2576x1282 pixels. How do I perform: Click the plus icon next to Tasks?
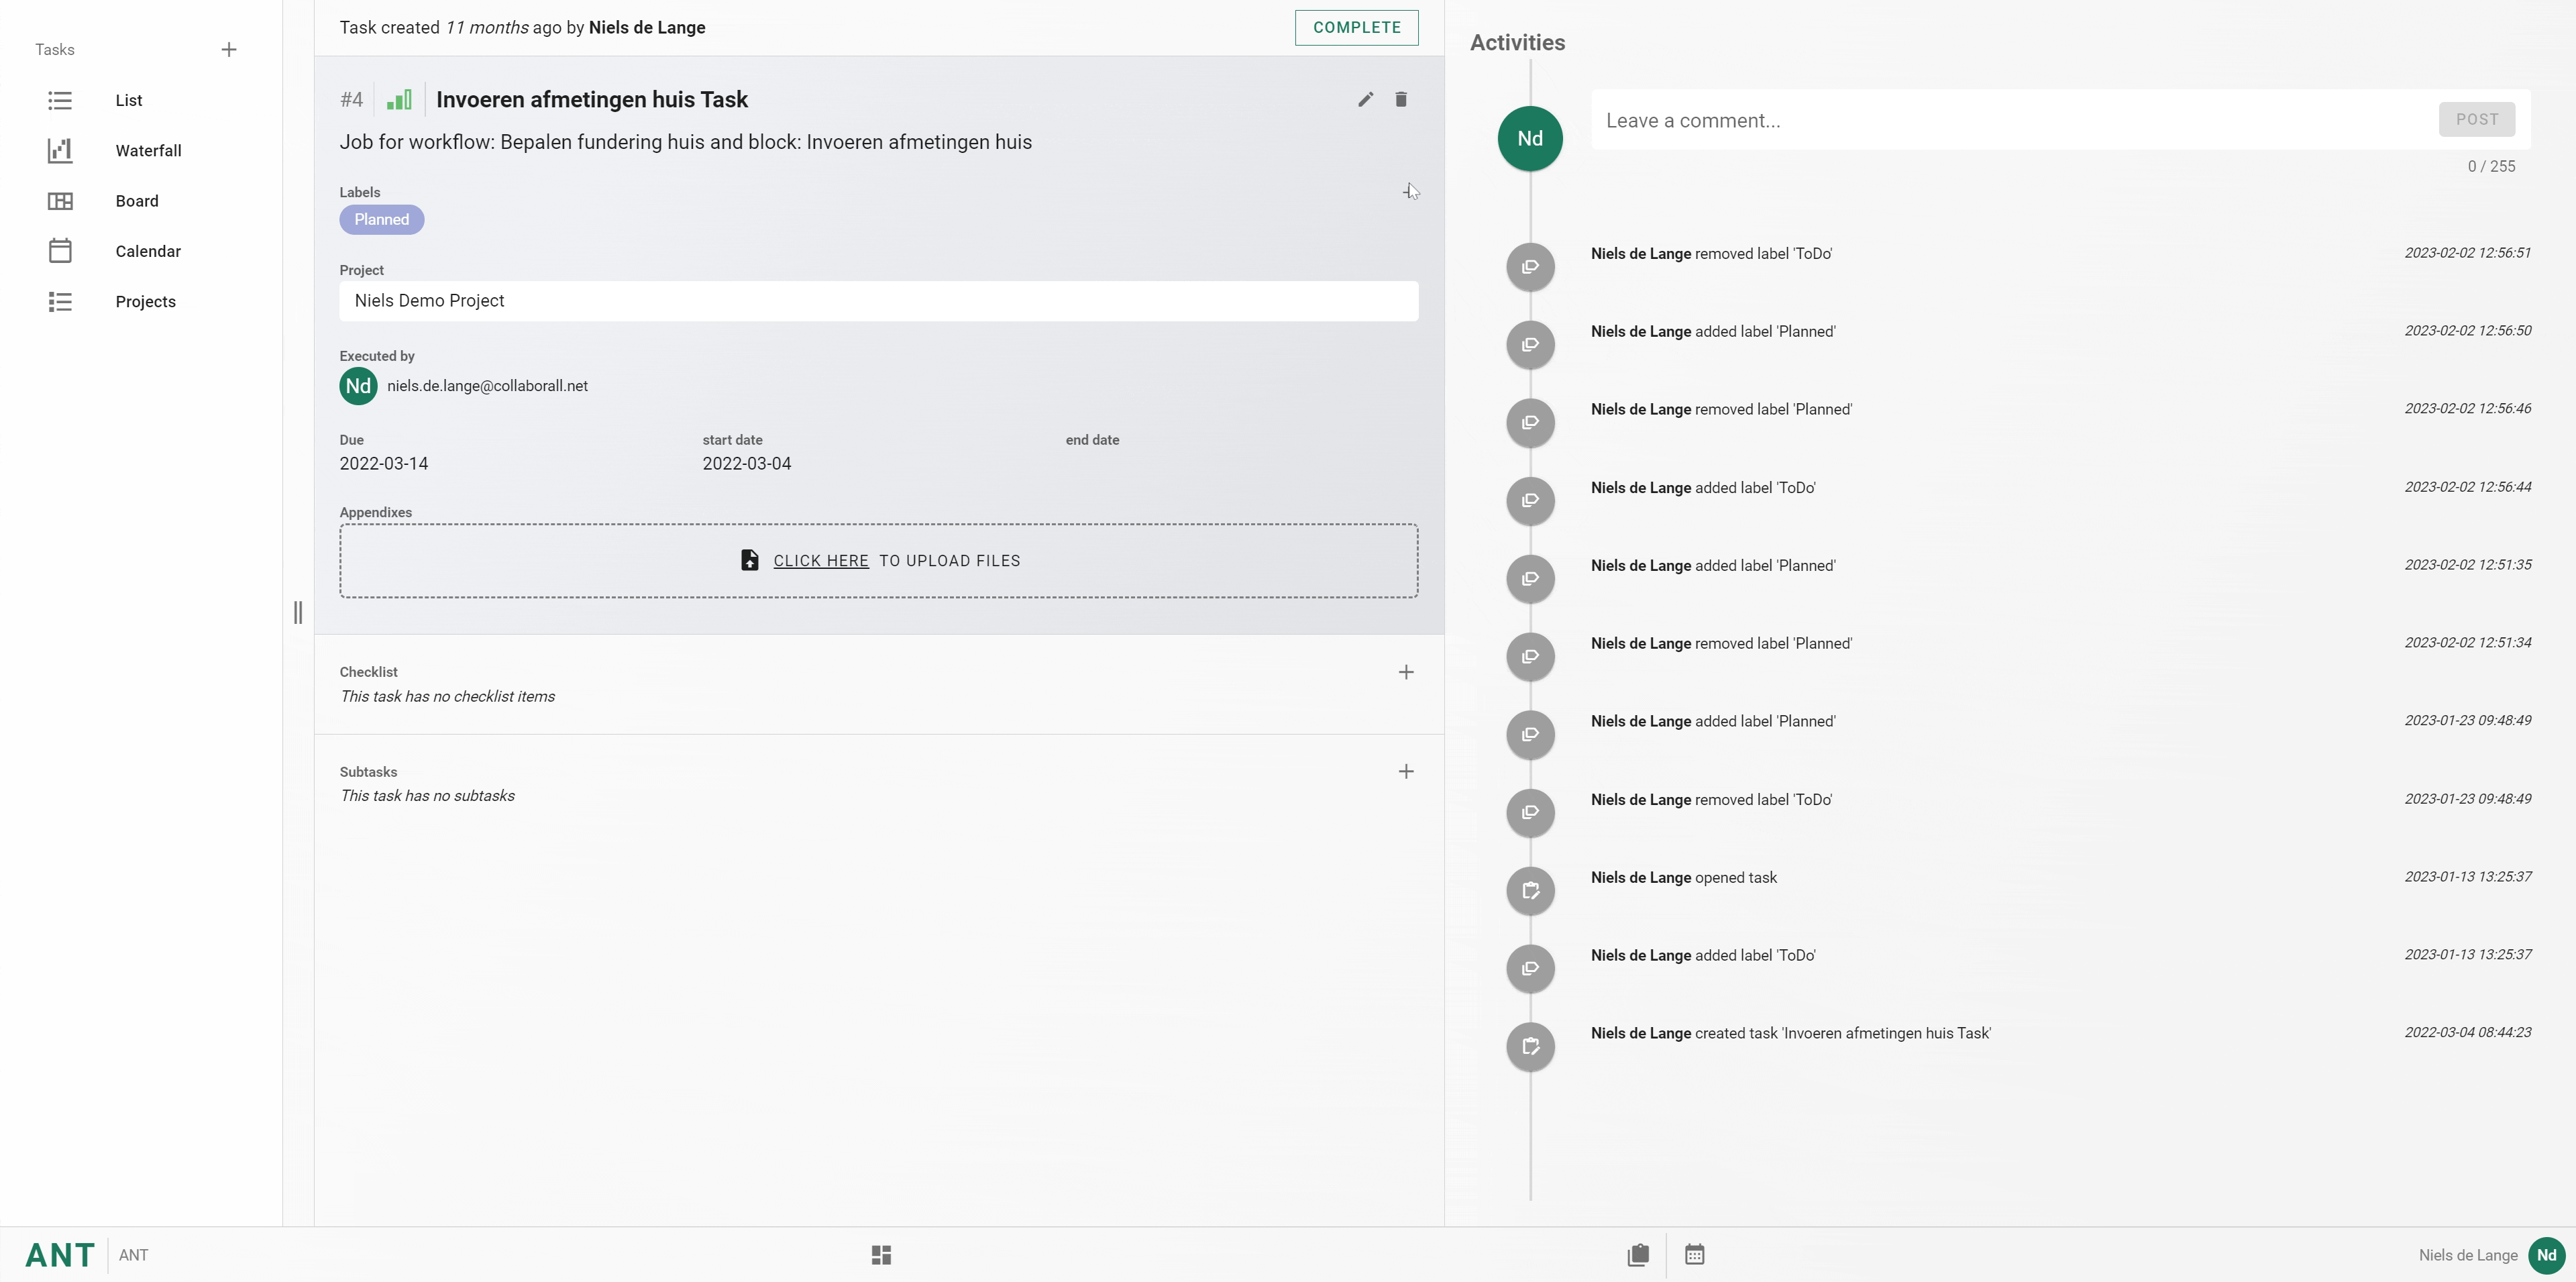pyautogui.click(x=229, y=49)
